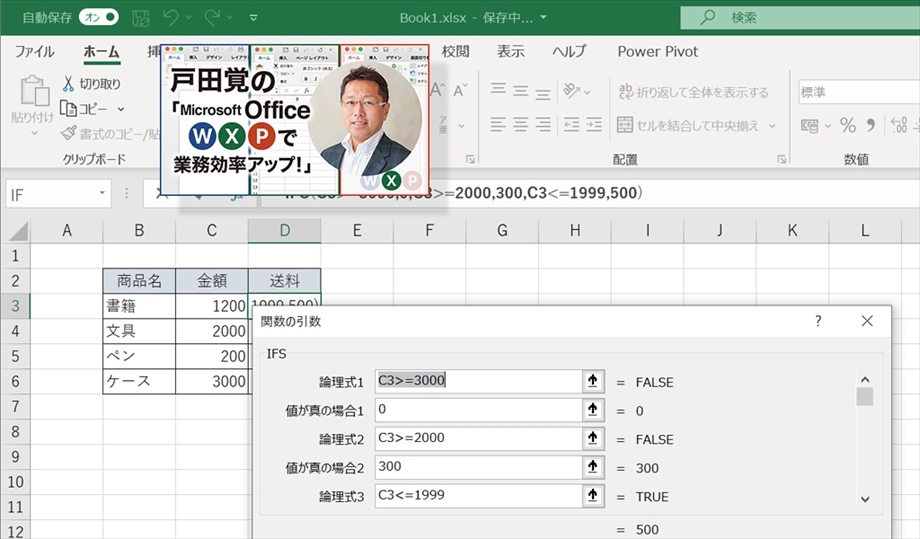Image resolution: width=920 pixels, height=539 pixels.
Task: Select cell with 書籍
Action: pyautogui.click(x=139, y=306)
